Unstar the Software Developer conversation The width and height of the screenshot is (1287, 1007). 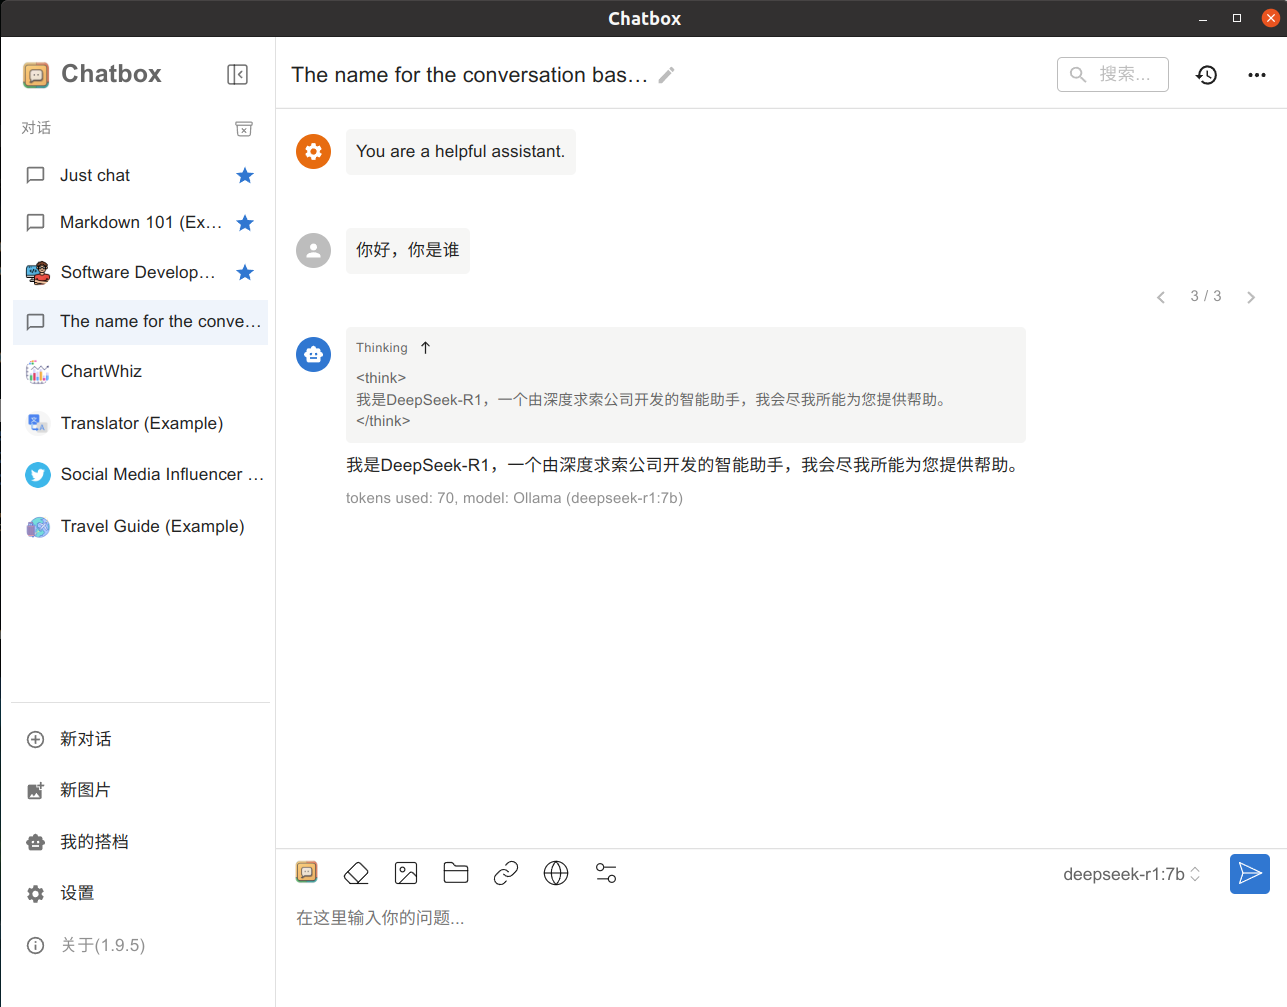click(x=245, y=272)
